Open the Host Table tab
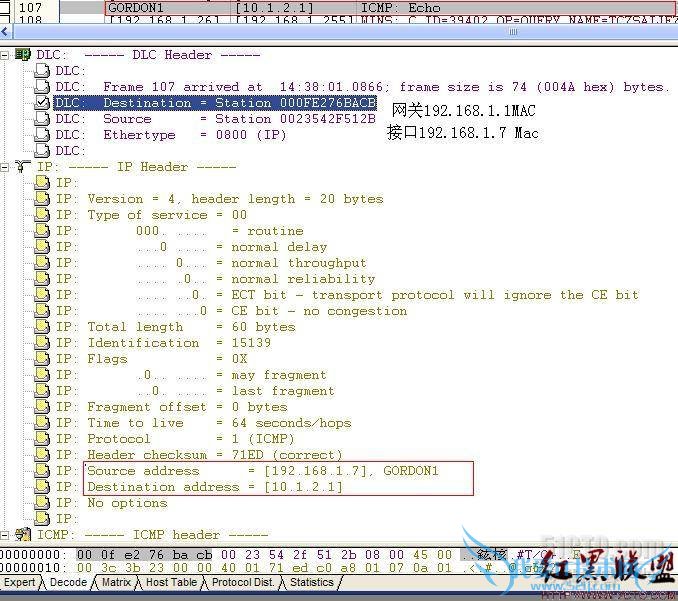The image size is (678, 601). (x=171, y=582)
